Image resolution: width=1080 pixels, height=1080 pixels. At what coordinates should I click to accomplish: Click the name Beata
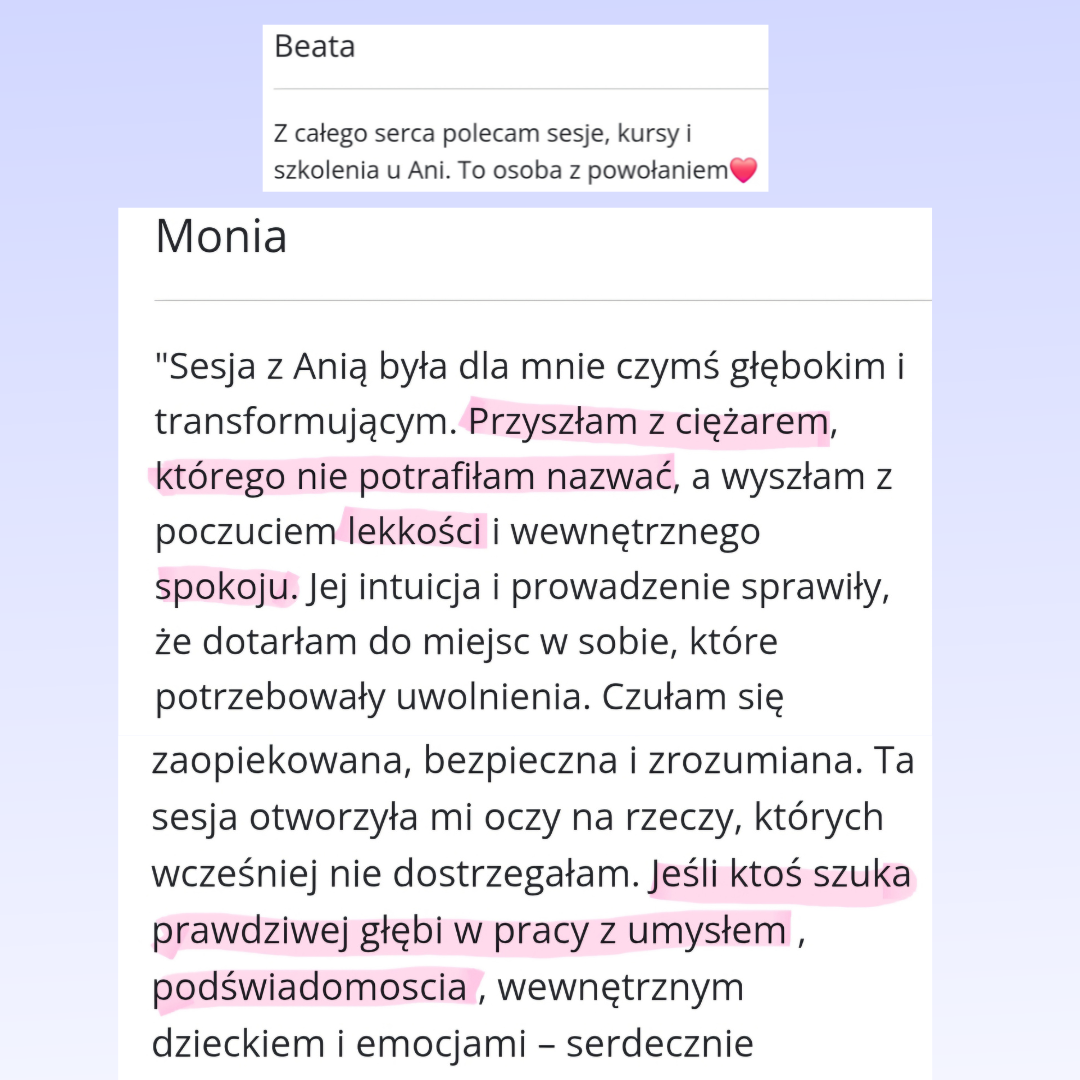(x=314, y=47)
